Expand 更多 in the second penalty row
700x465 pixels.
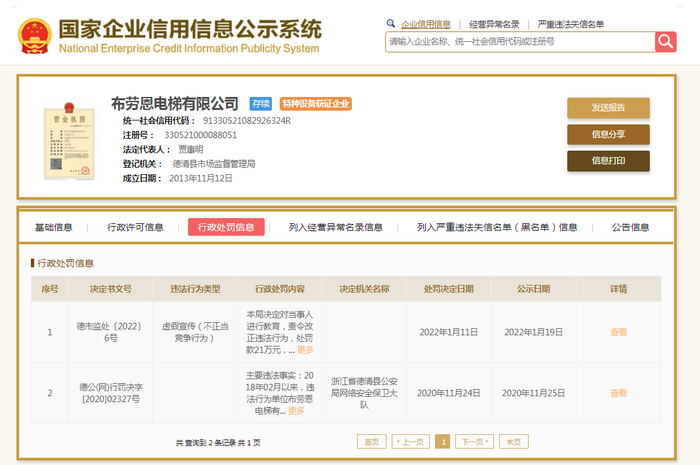[296, 410]
